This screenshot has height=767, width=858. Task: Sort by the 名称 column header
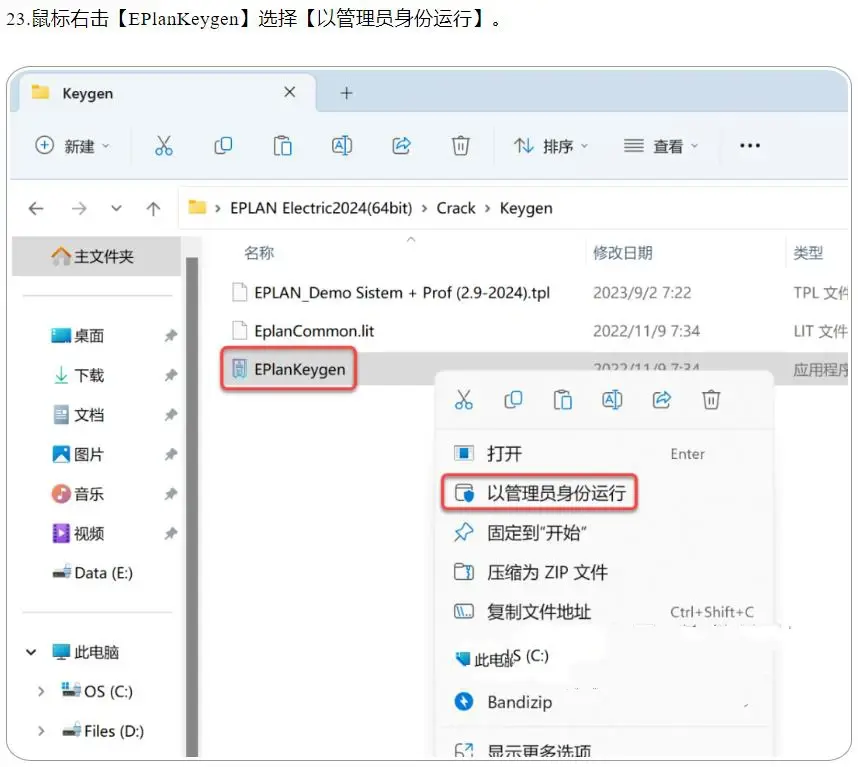[259, 253]
